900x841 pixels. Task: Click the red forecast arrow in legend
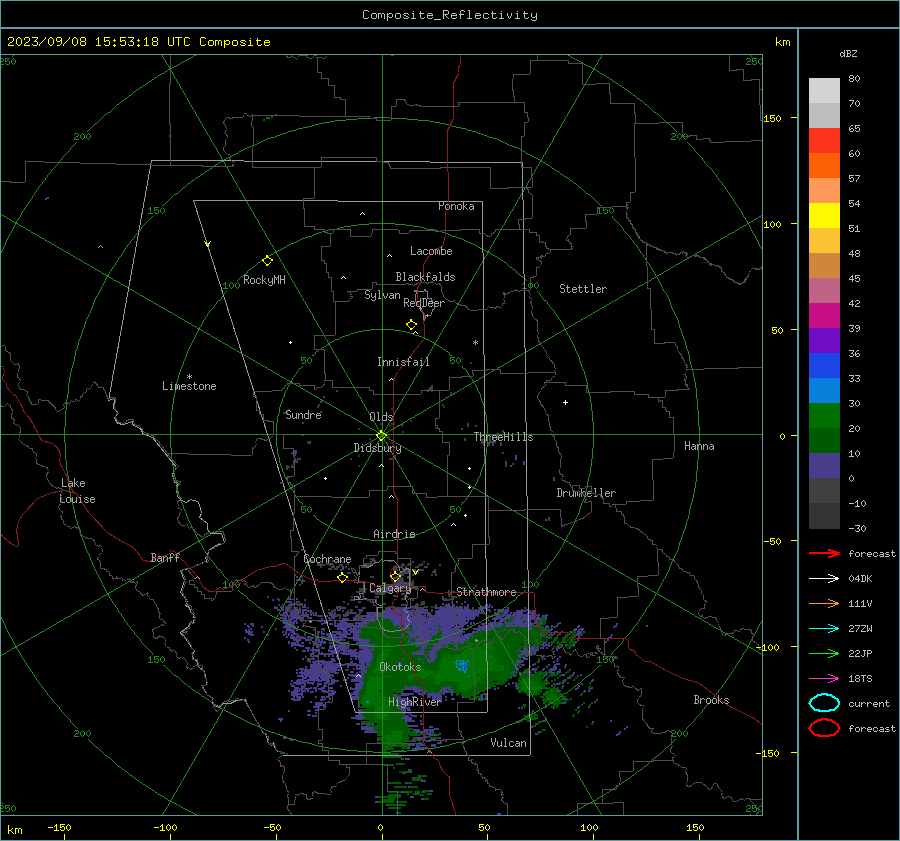(824, 553)
